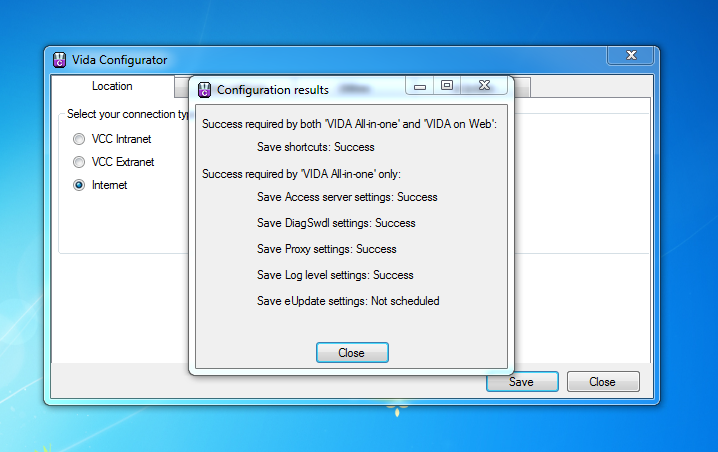Click the Configuration results dialog icon

click(x=205, y=90)
